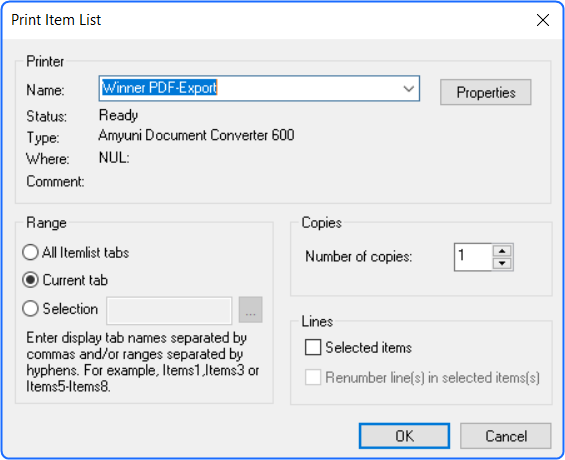The height and width of the screenshot is (460, 565).
Task: Decrease number of copies with down arrow
Action: [x=502, y=263]
